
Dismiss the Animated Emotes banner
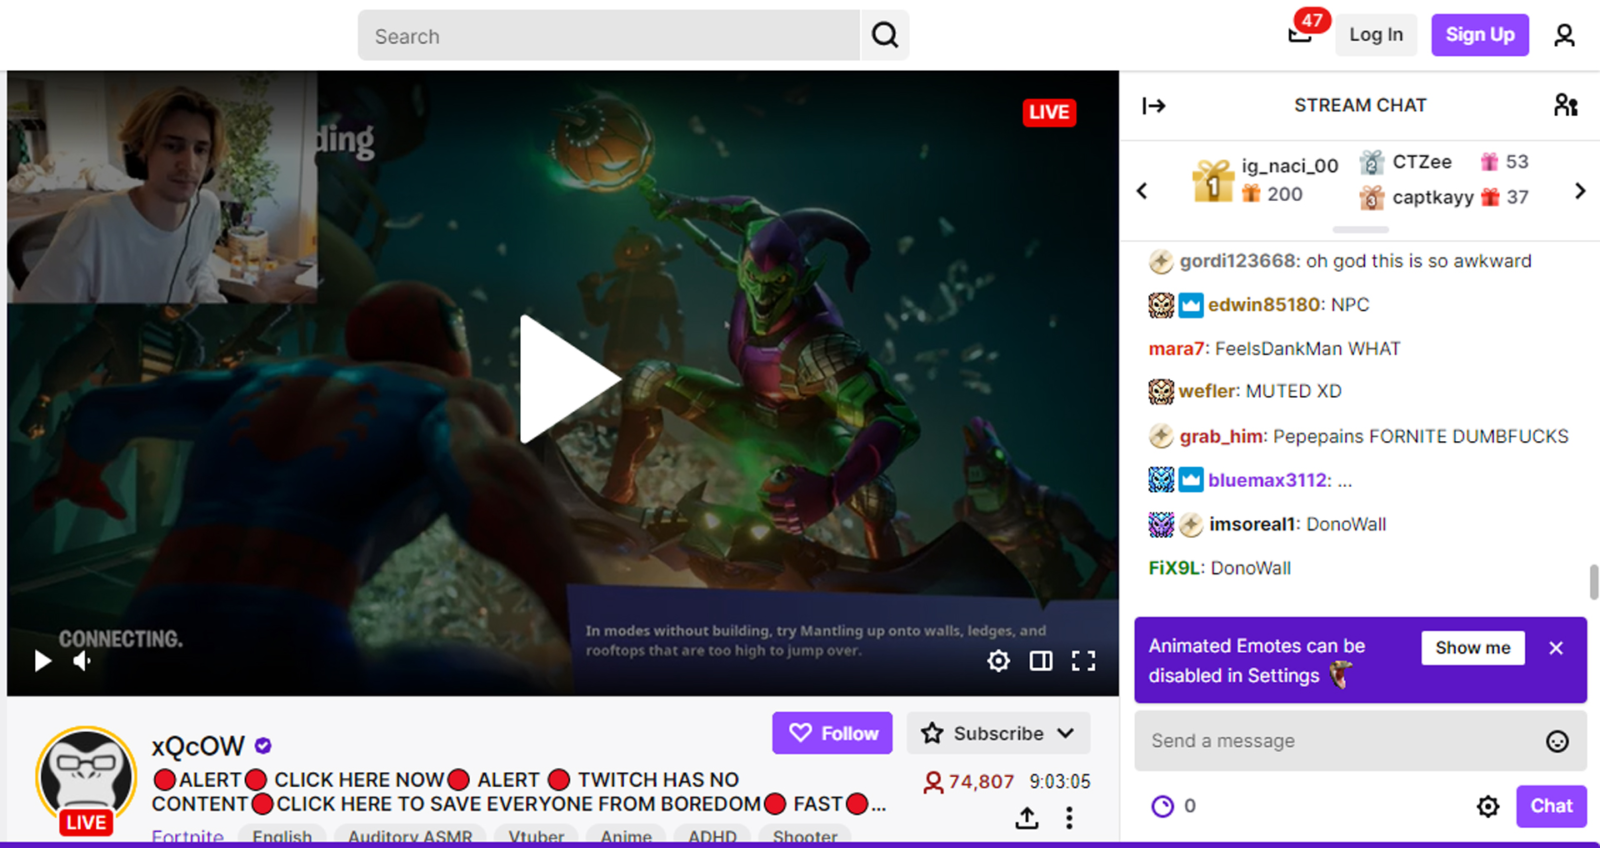1556,648
